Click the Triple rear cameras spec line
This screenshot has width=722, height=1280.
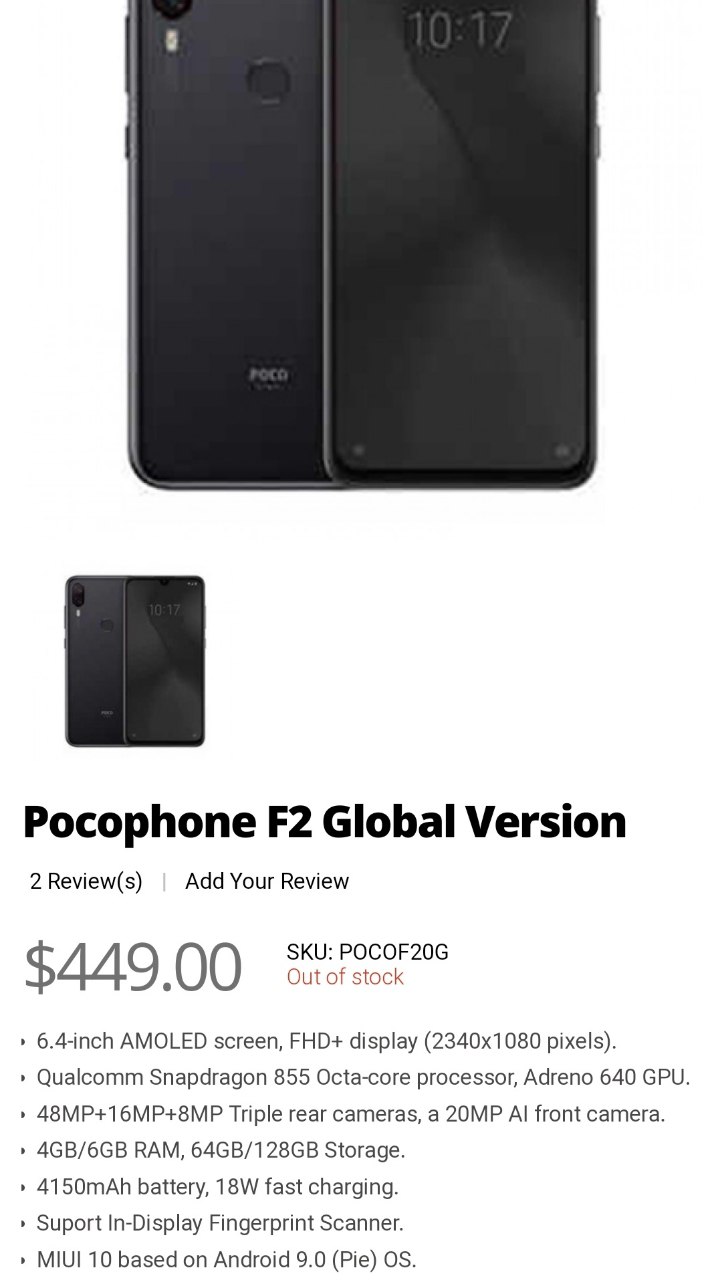pos(351,1114)
